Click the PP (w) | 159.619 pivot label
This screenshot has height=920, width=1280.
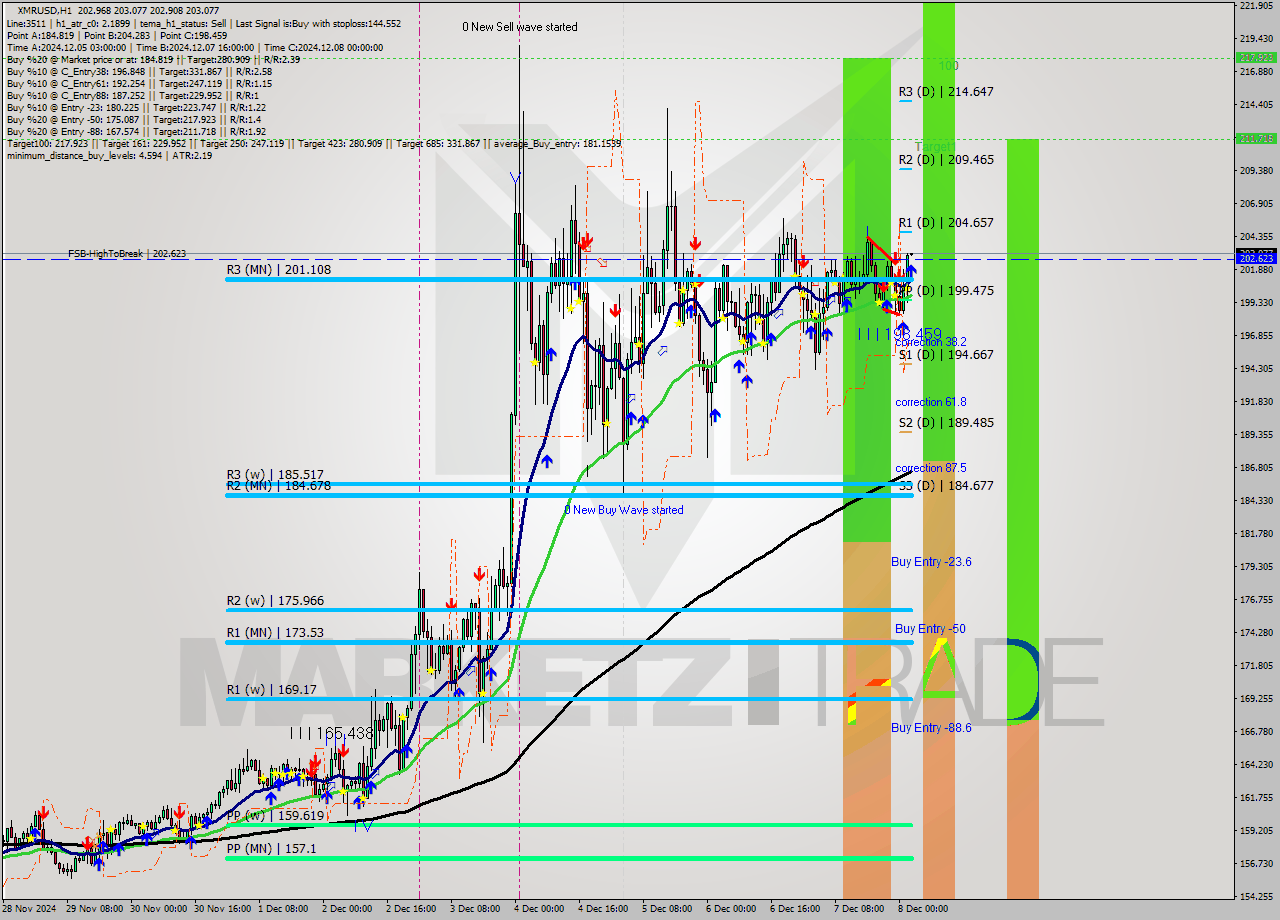point(275,815)
